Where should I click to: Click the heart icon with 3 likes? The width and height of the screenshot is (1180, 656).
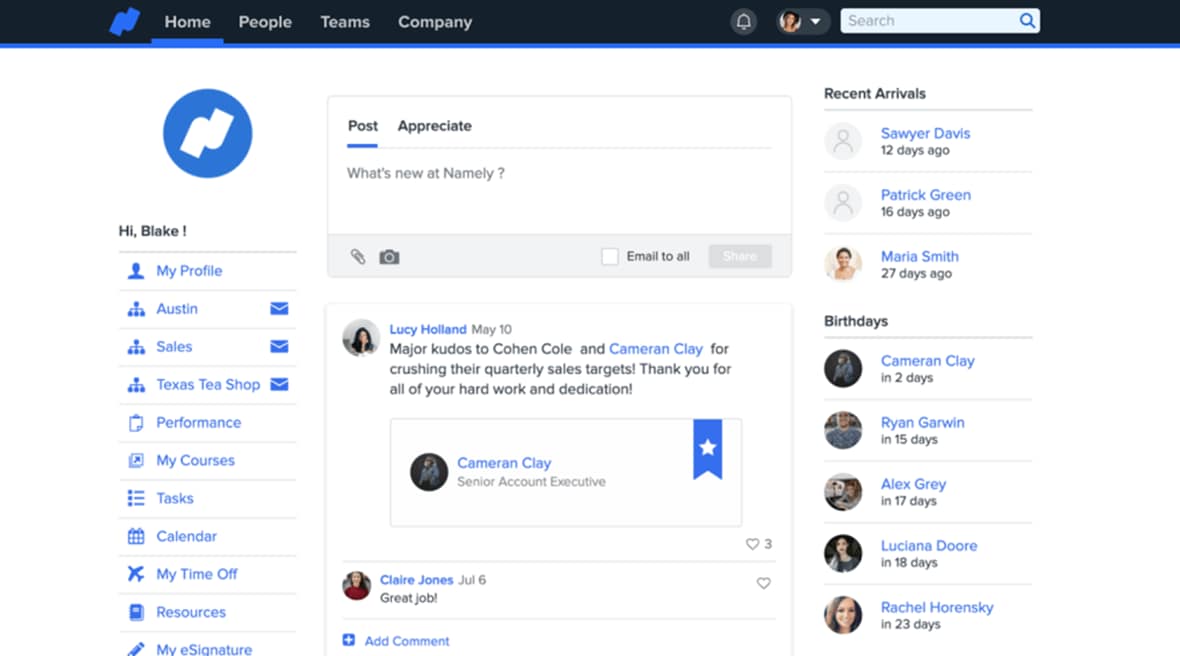pyautogui.click(x=752, y=544)
